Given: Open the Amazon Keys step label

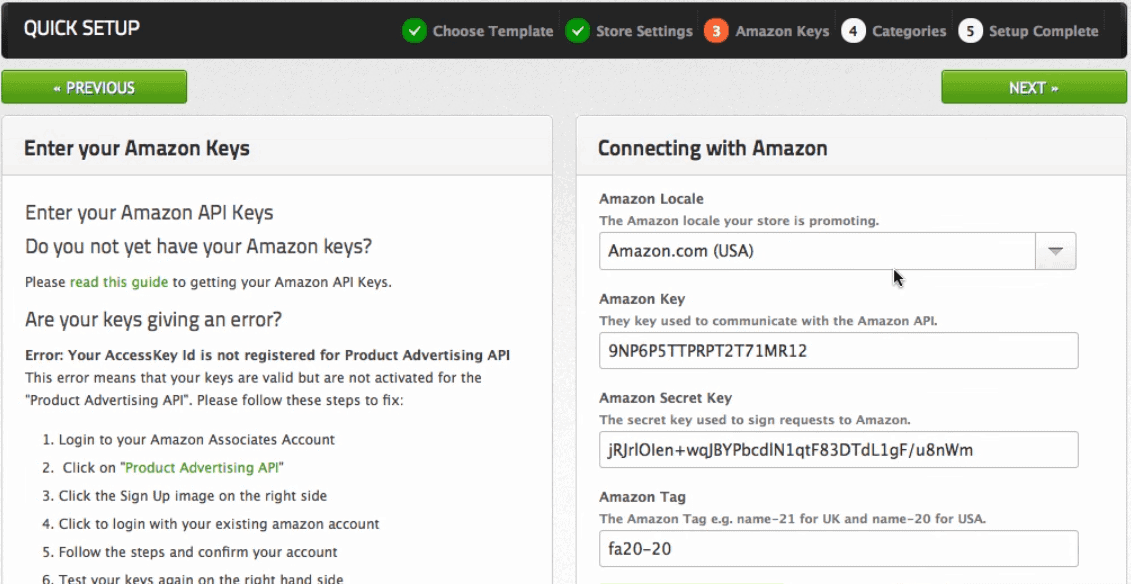Looking at the screenshot, I should [x=782, y=32].
